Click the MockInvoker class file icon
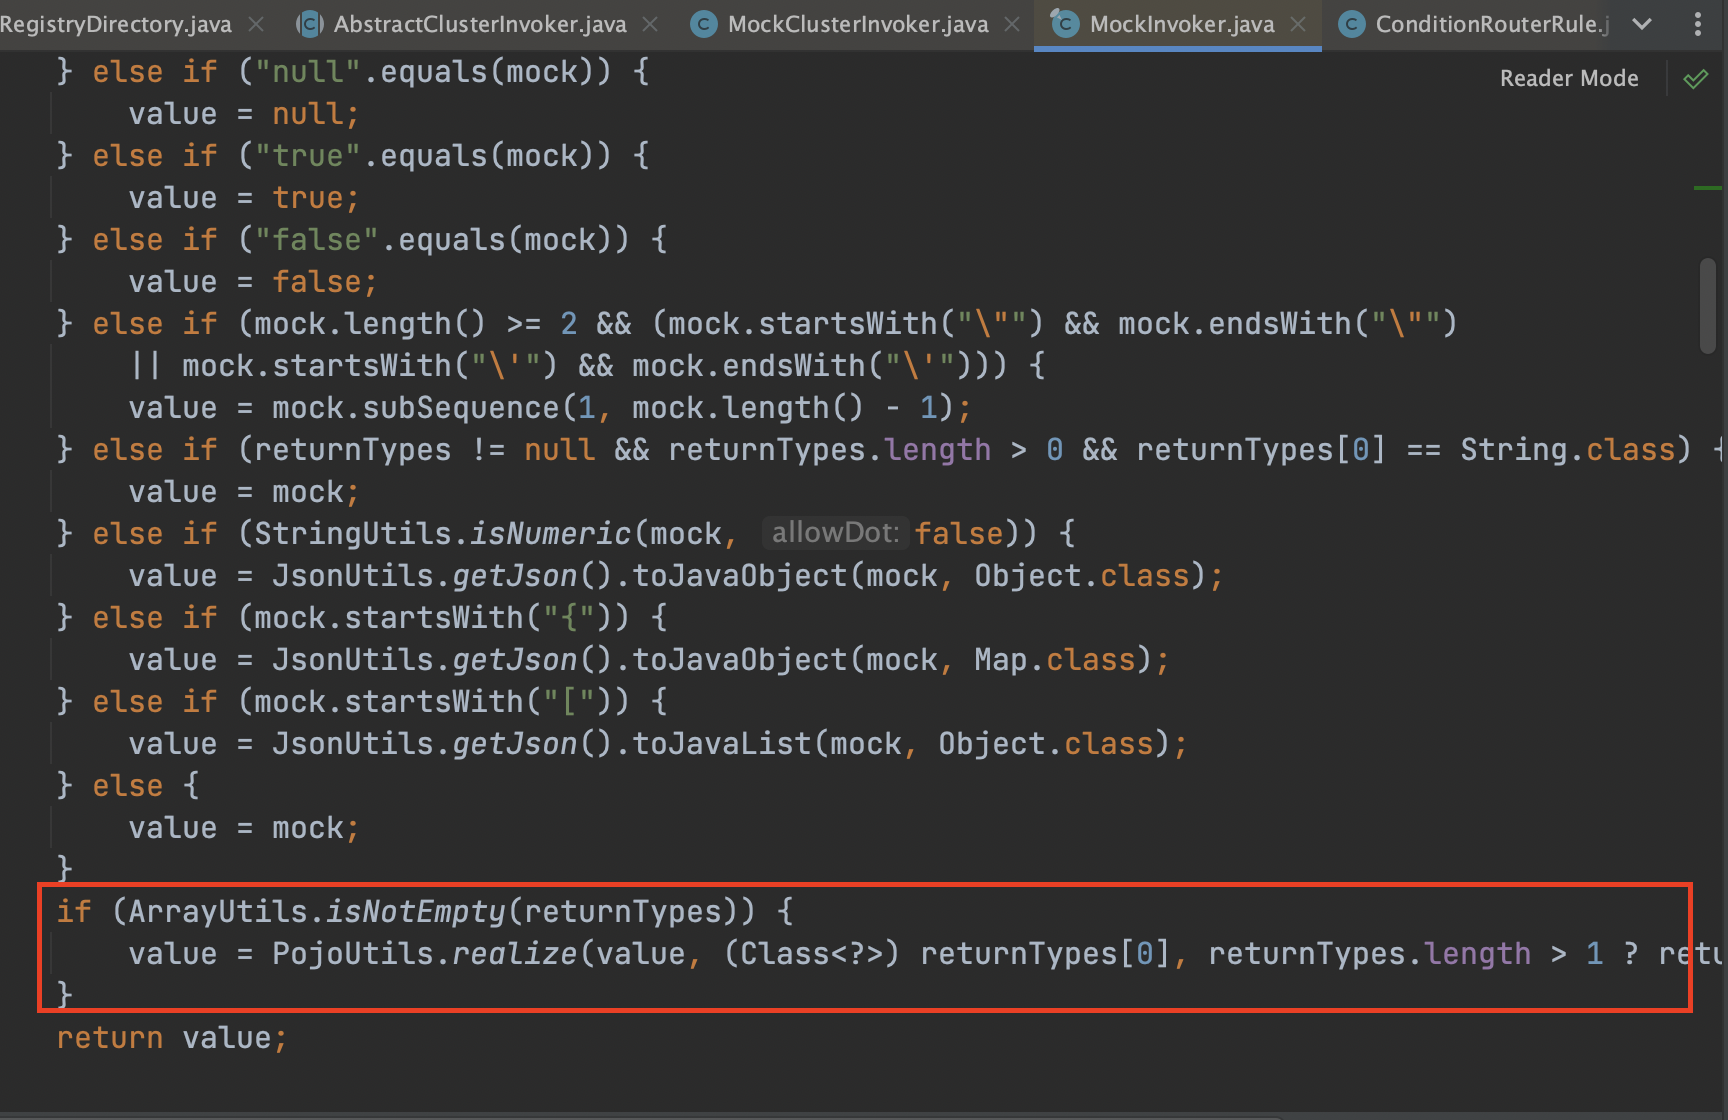The height and width of the screenshot is (1120, 1728). click(1065, 23)
